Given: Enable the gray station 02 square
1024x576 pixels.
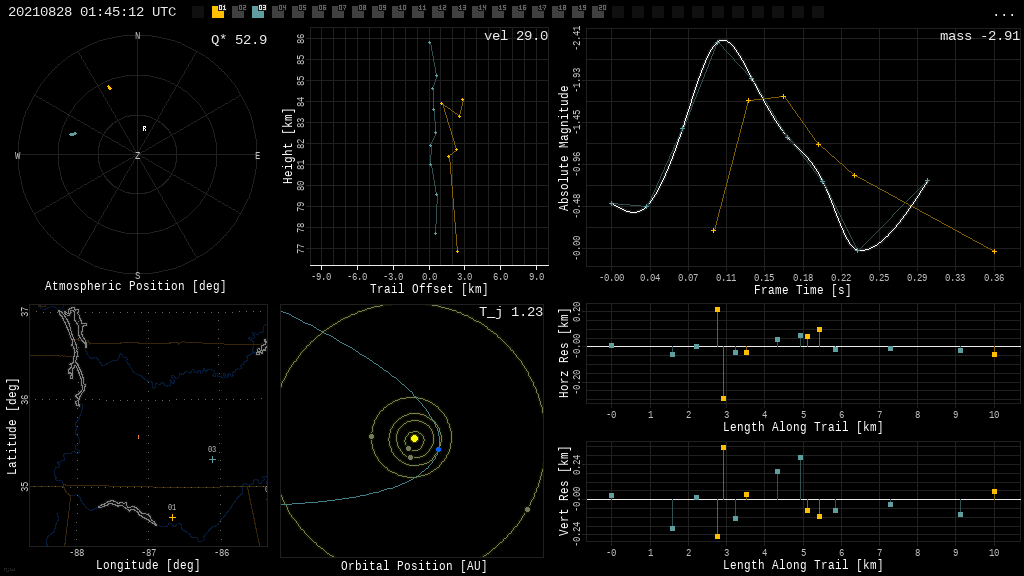Looking at the screenshot, I should coord(238,12).
